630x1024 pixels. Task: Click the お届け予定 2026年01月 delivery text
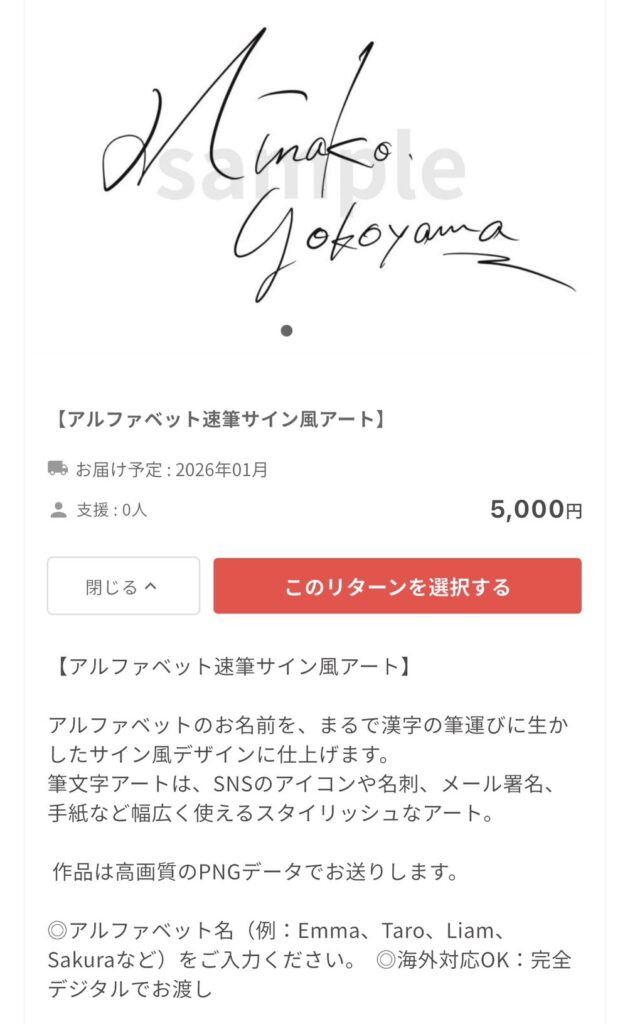pos(172,469)
